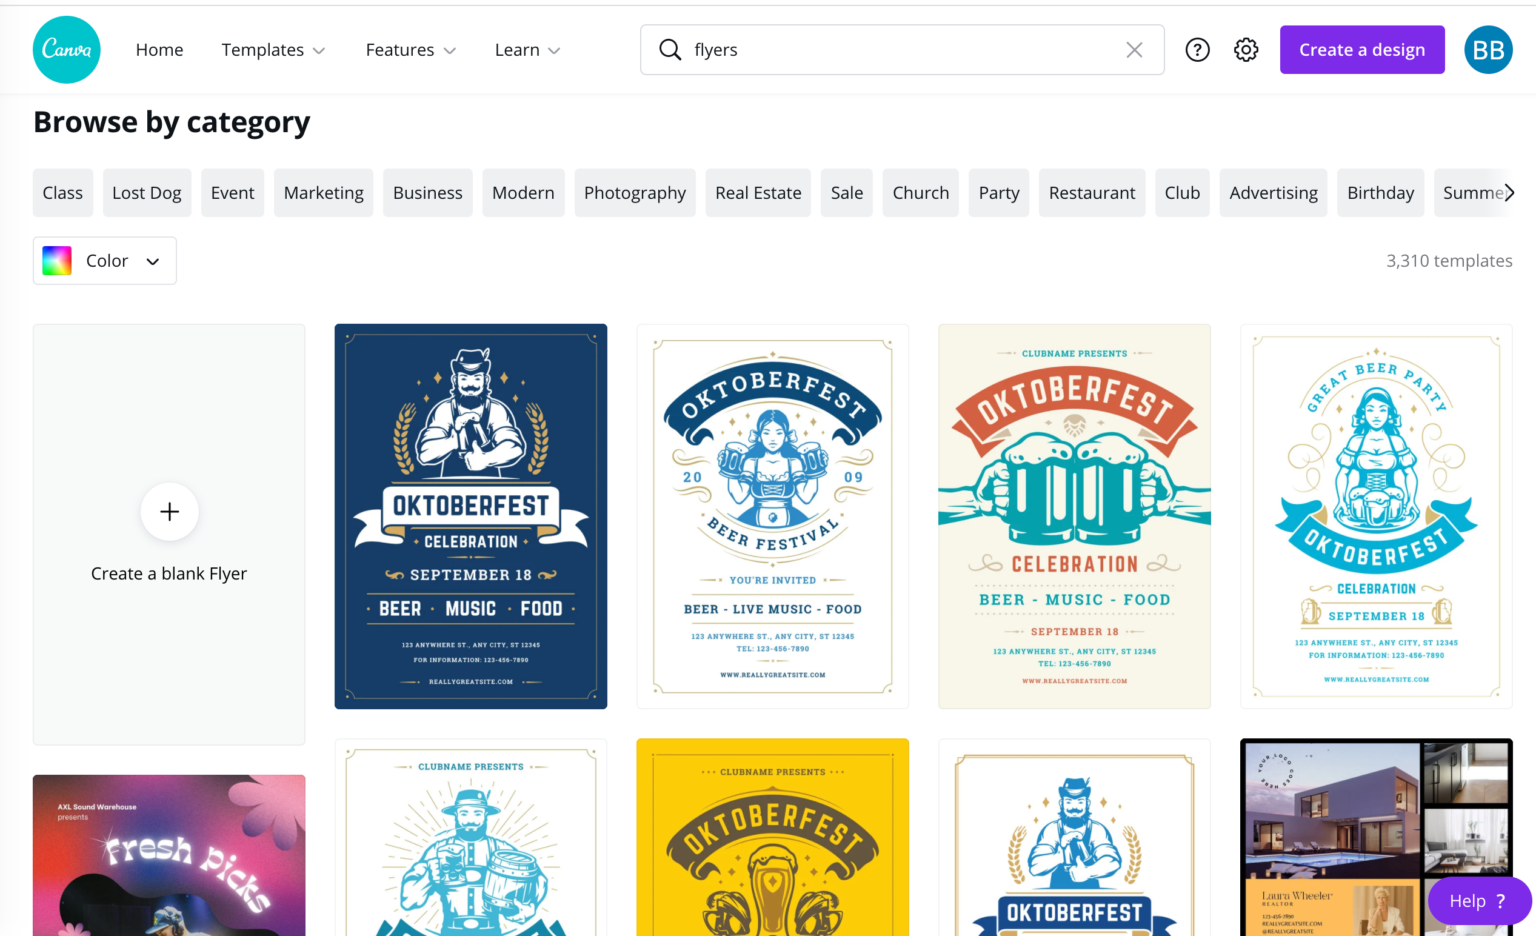Select the Class category

click(x=63, y=193)
